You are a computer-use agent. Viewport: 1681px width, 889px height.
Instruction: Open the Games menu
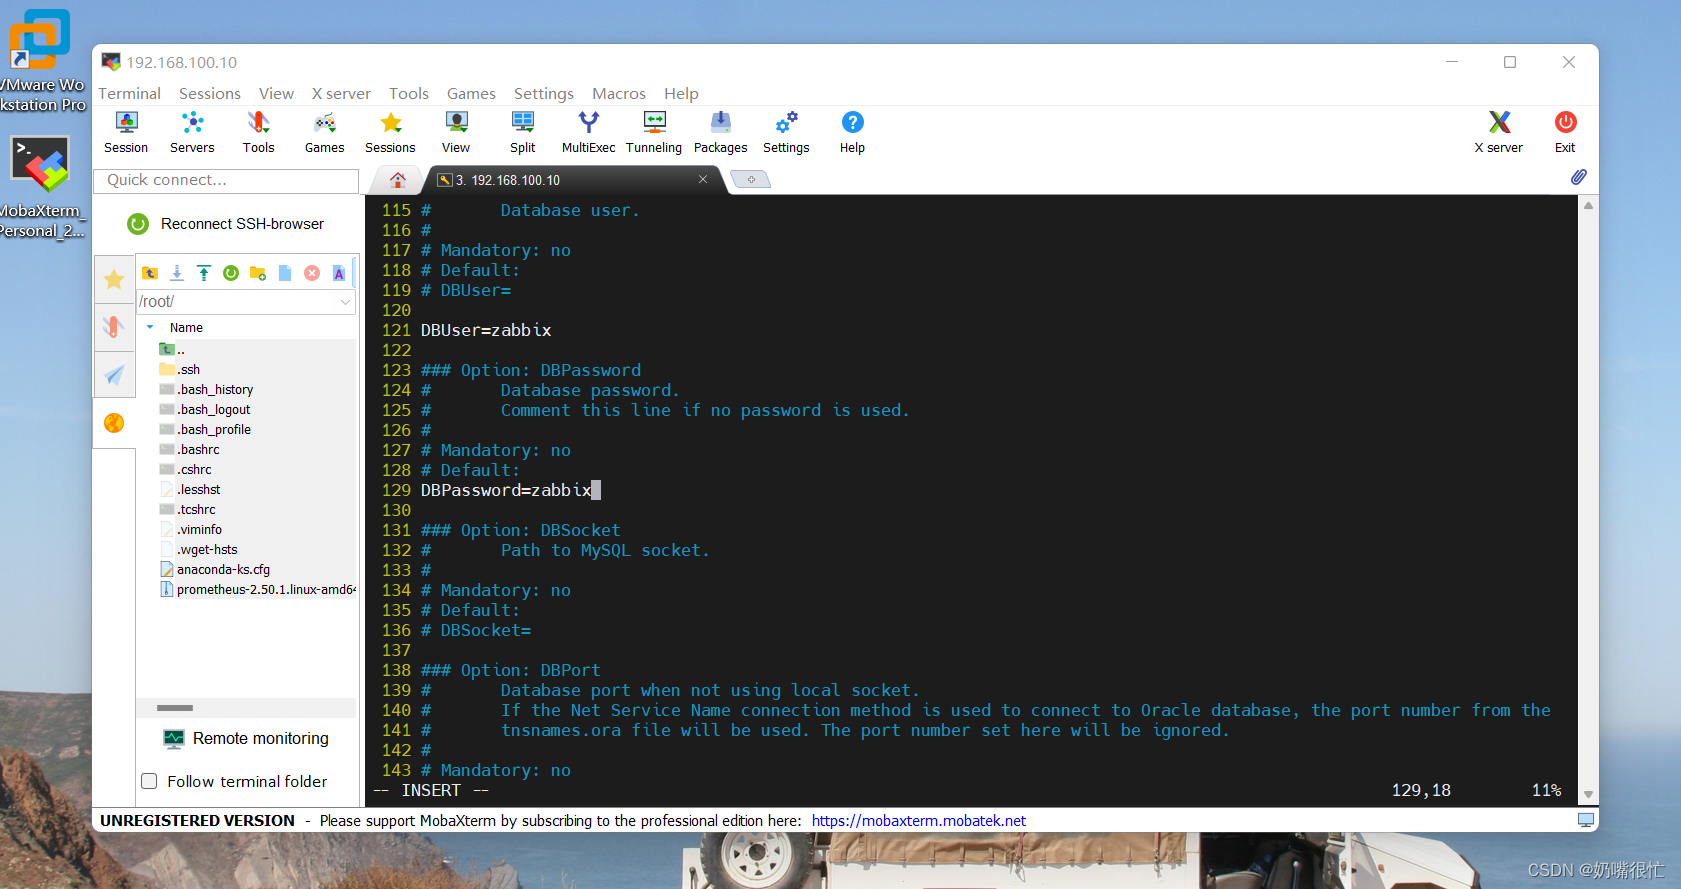471,93
